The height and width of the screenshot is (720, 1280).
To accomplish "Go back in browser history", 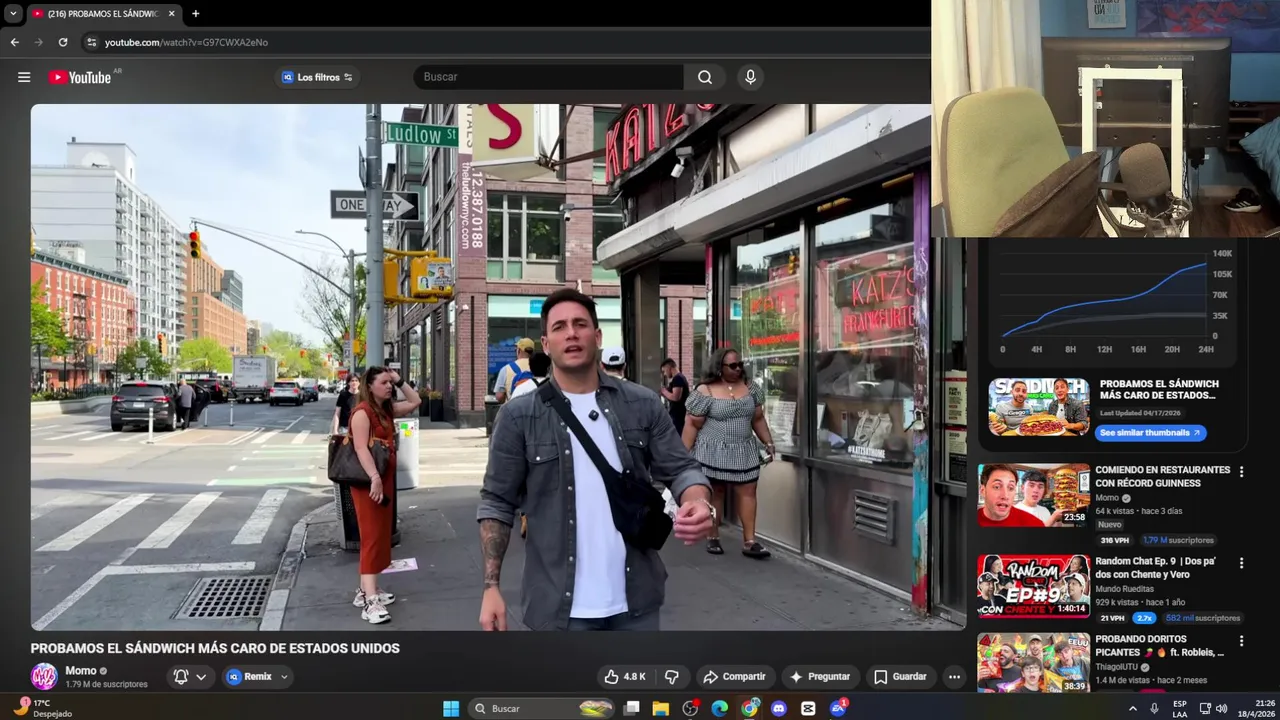I will tap(14, 42).
